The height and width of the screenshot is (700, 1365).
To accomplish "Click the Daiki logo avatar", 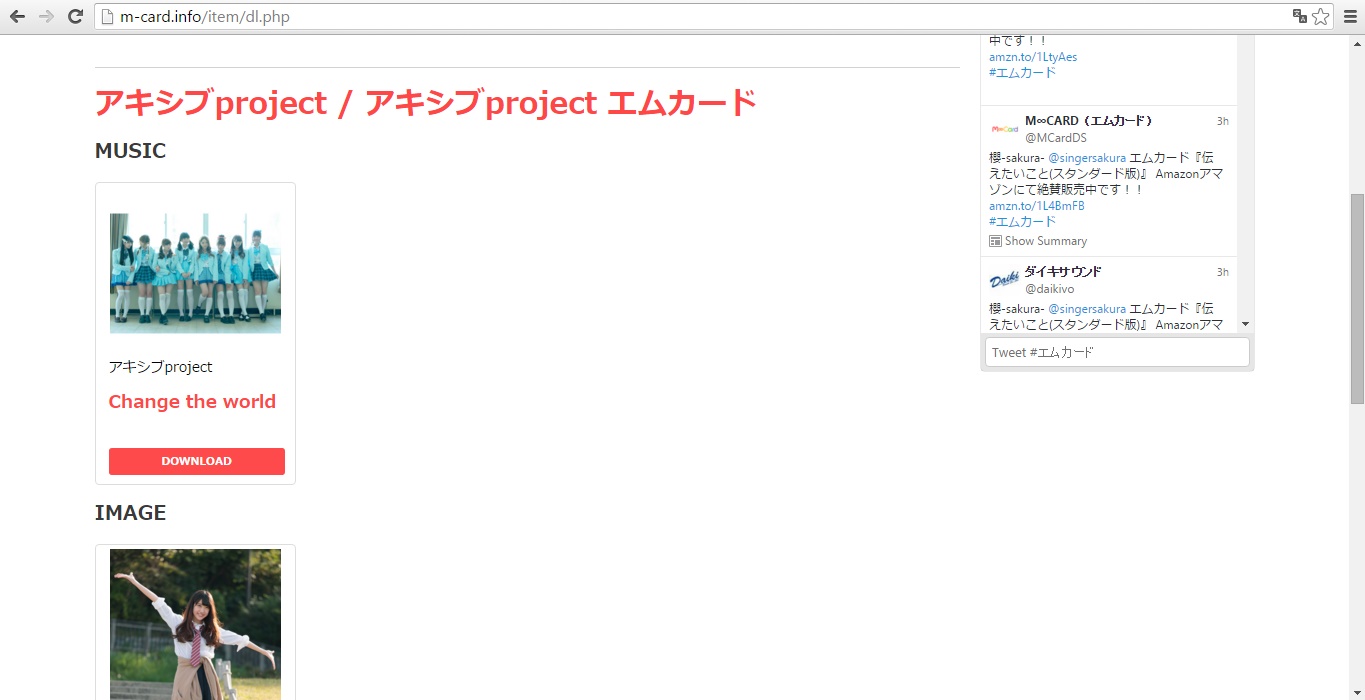I will click(x=1004, y=280).
